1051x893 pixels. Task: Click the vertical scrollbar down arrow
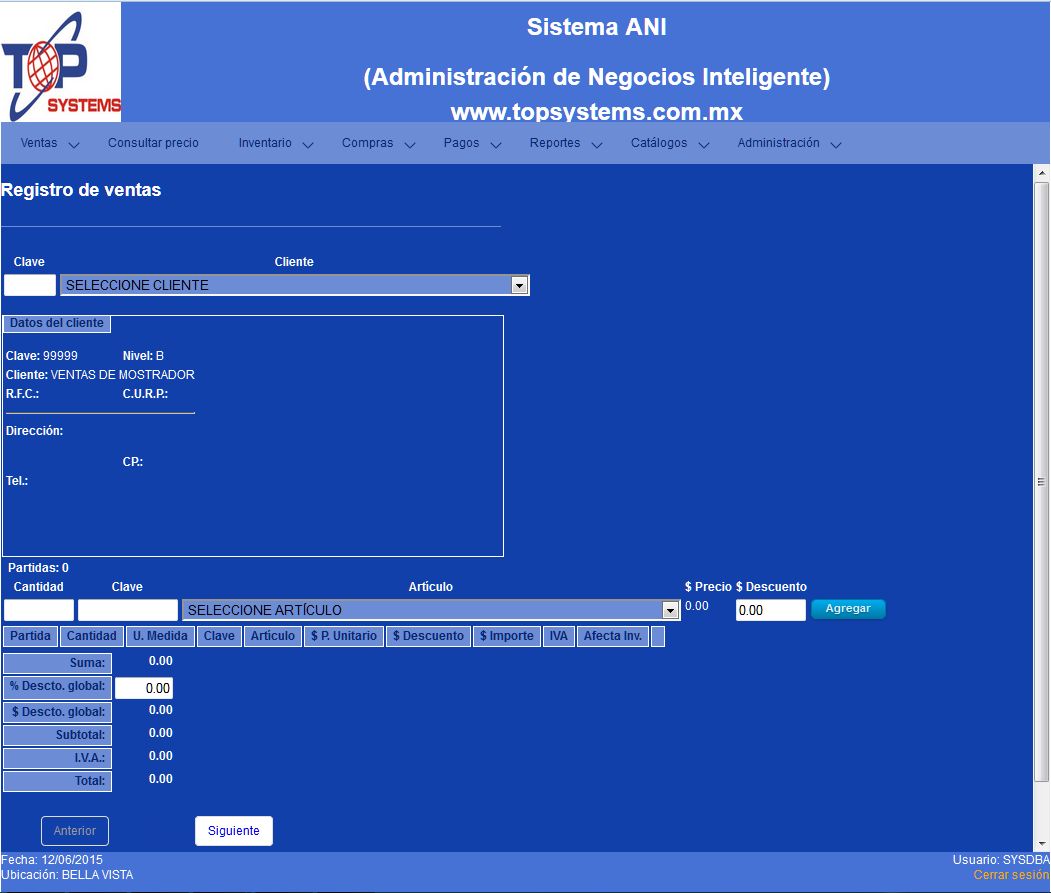click(x=1041, y=842)
